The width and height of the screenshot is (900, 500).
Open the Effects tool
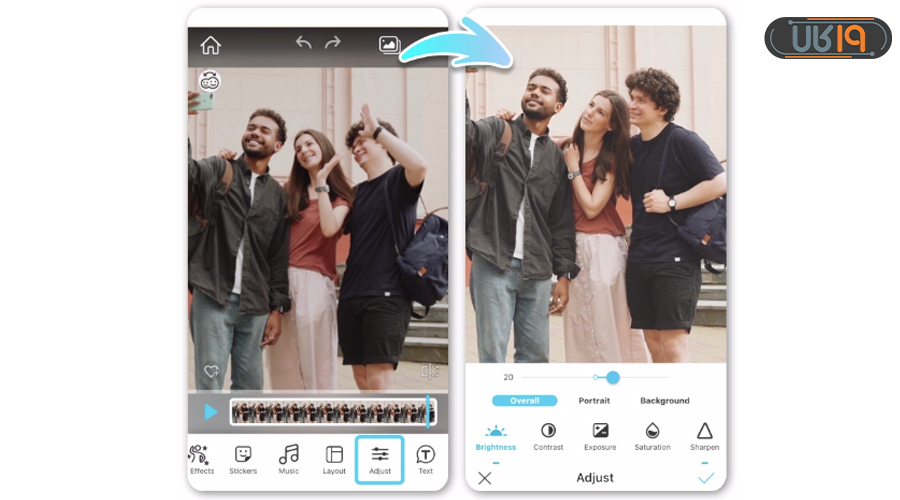[x=201, y=459]
